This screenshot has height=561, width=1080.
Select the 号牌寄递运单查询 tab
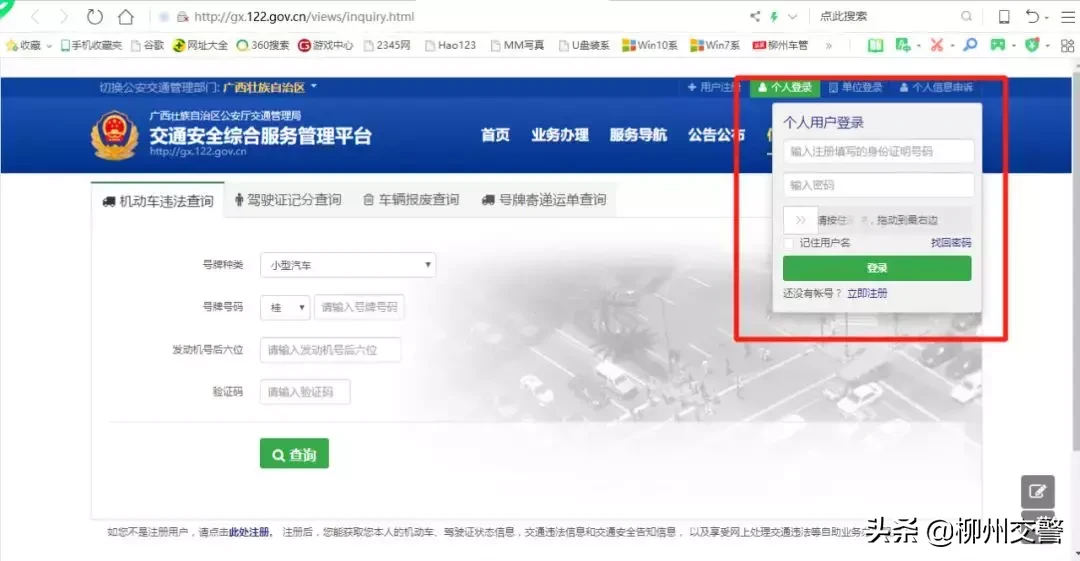544,200
